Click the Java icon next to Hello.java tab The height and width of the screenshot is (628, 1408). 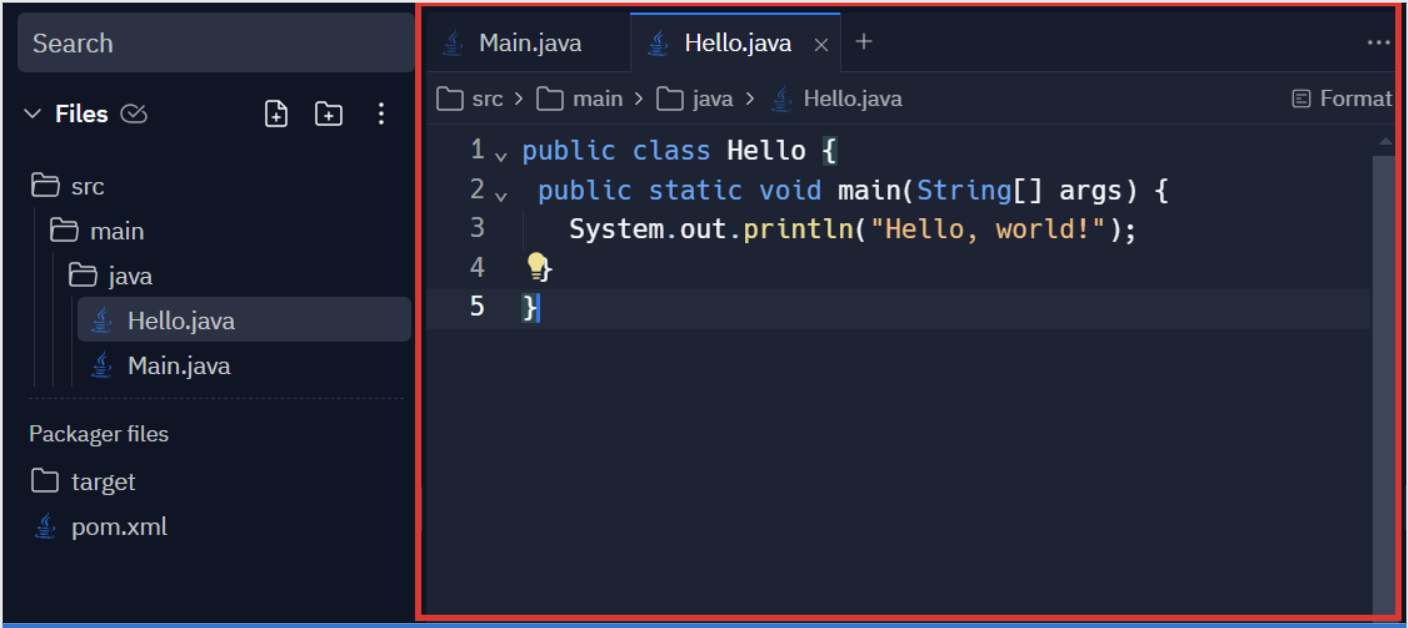tap(657, 42)
